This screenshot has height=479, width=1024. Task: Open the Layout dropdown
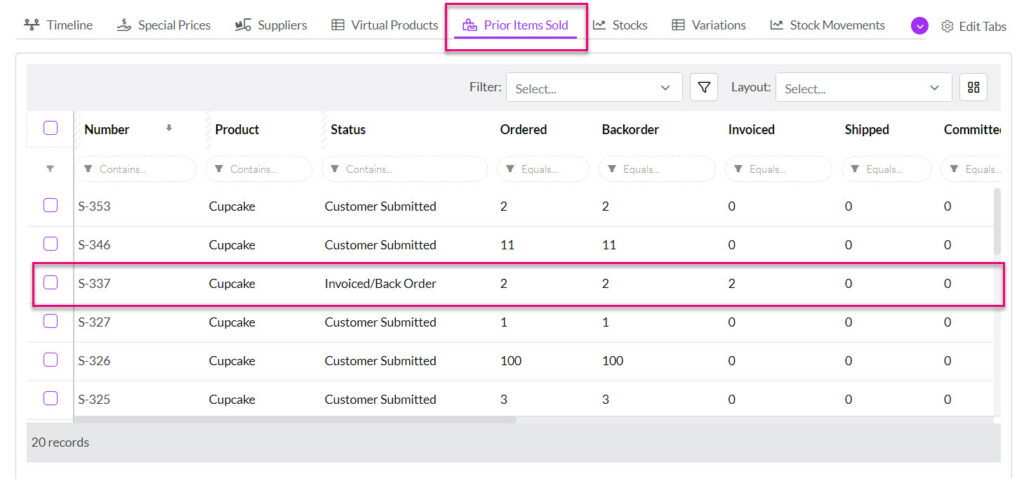(x=863, y=88)
